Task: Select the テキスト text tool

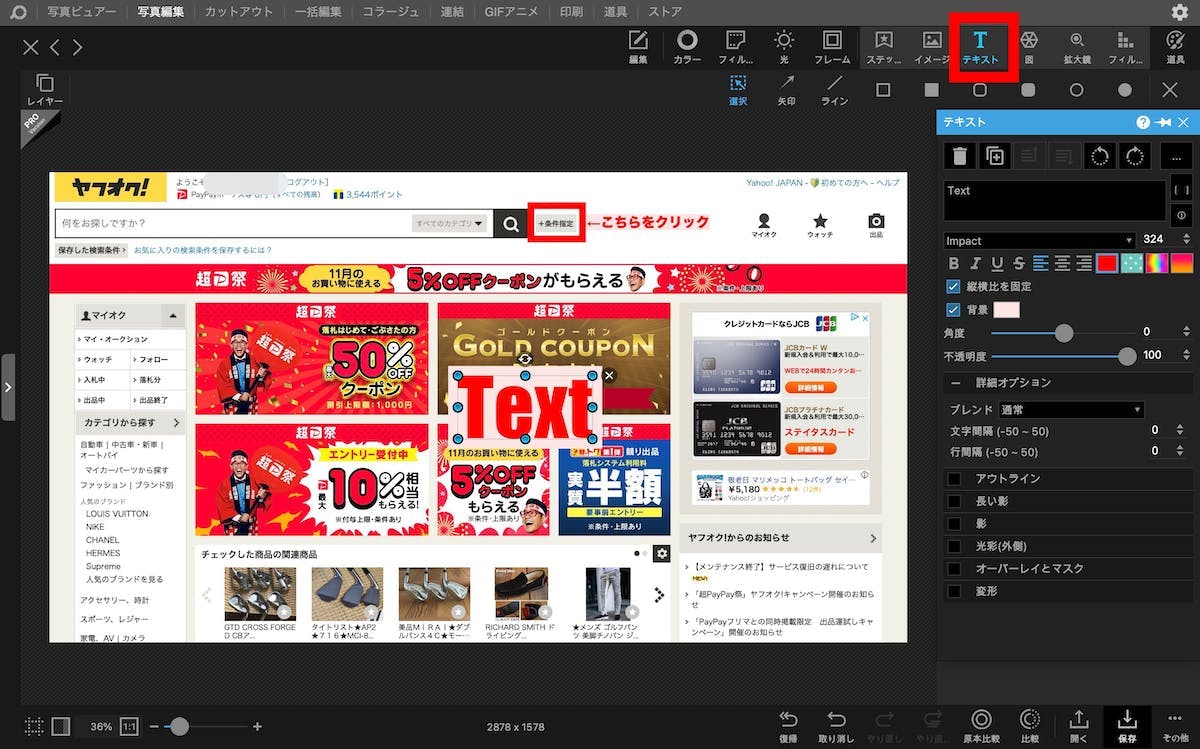Action: pos(980,46)
